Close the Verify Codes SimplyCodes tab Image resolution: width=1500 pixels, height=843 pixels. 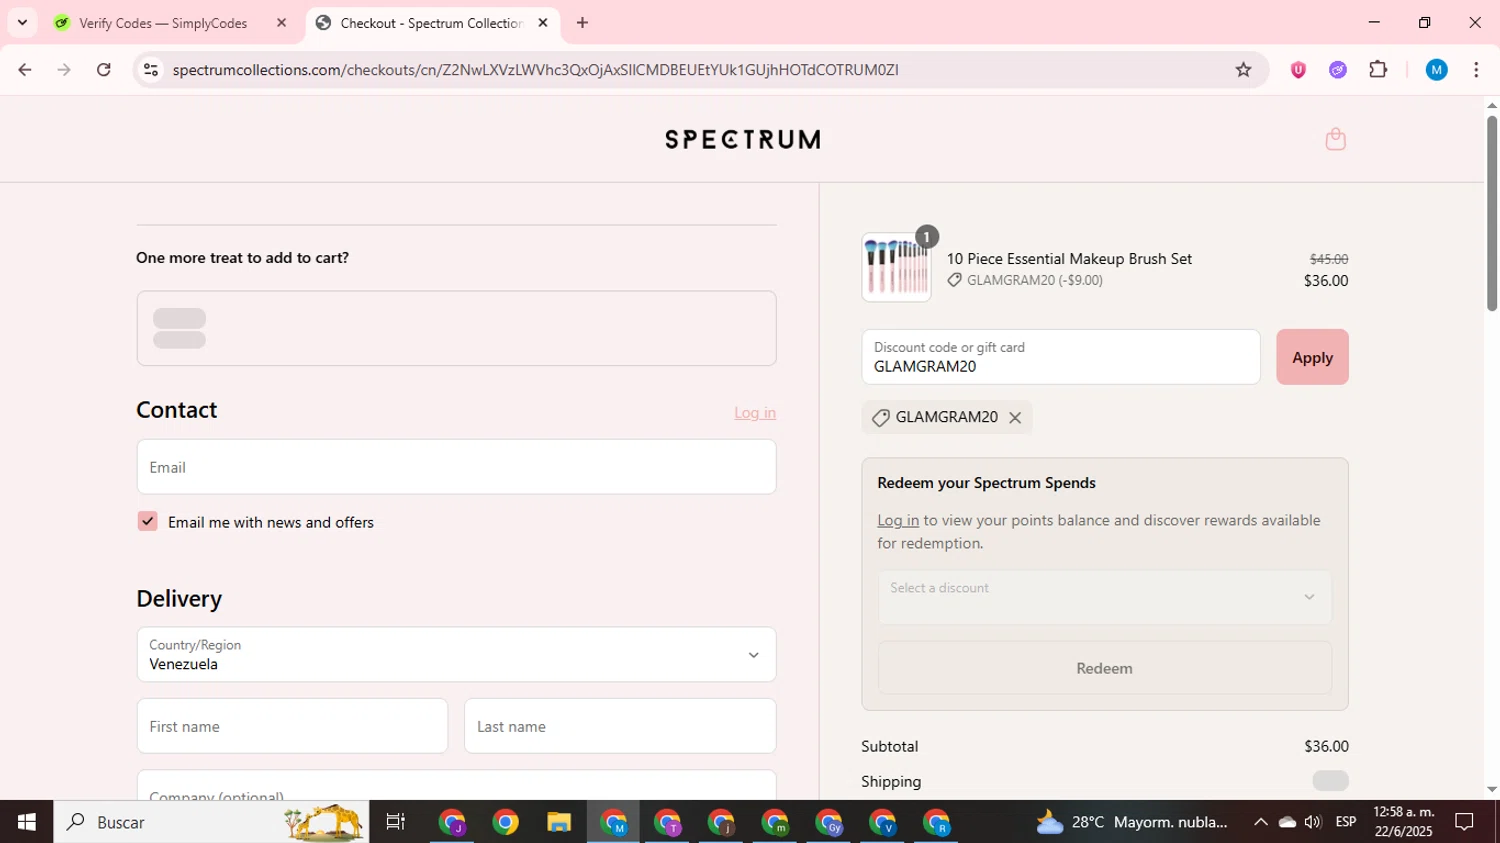(x=281, y=22)
